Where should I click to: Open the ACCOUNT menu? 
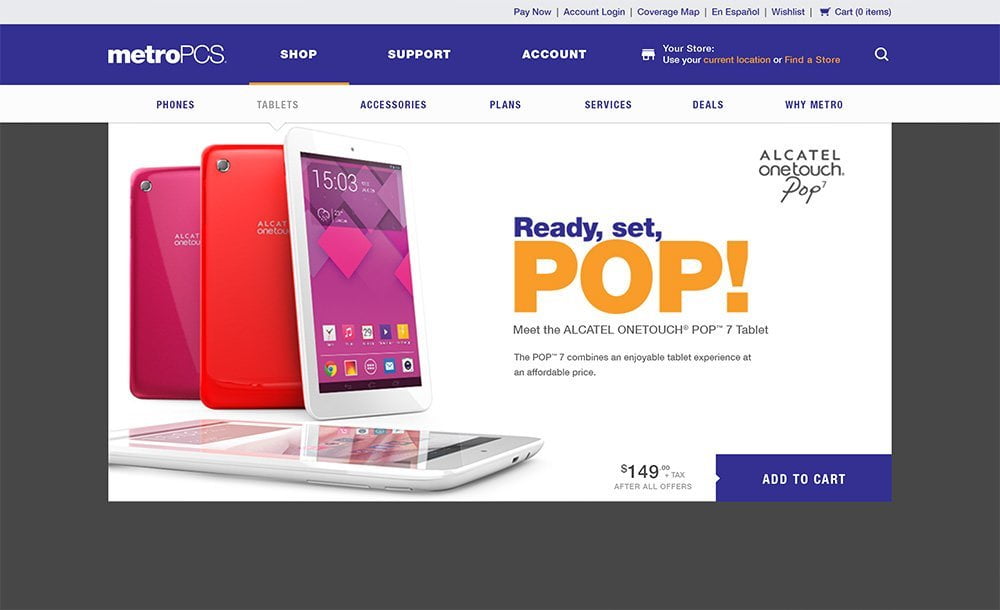point(554,54)
